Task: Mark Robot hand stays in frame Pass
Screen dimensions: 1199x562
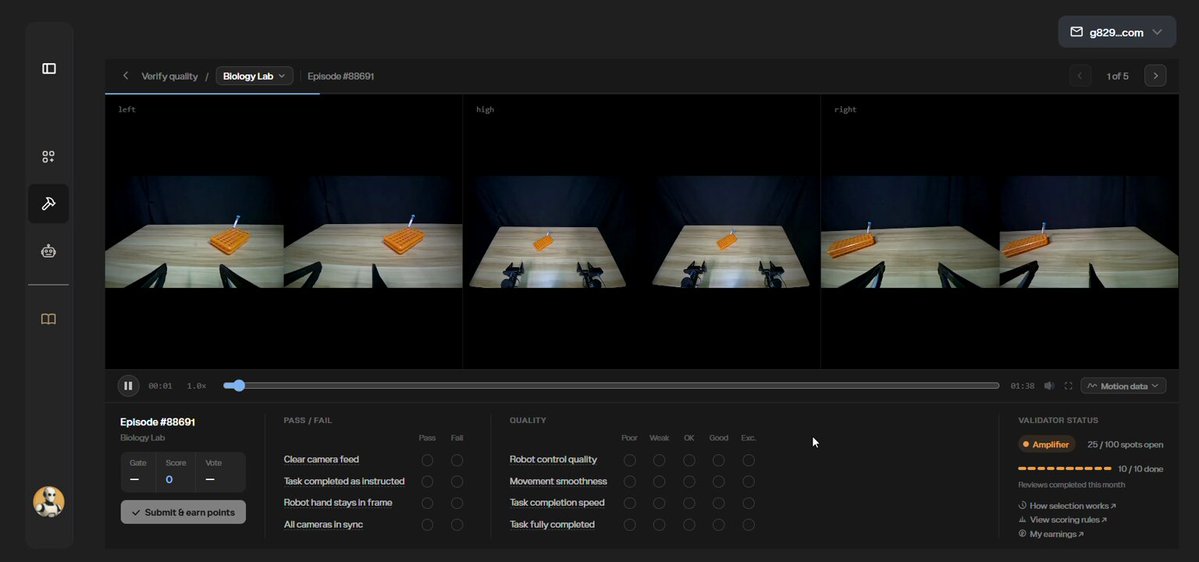Action: [427, 503]
